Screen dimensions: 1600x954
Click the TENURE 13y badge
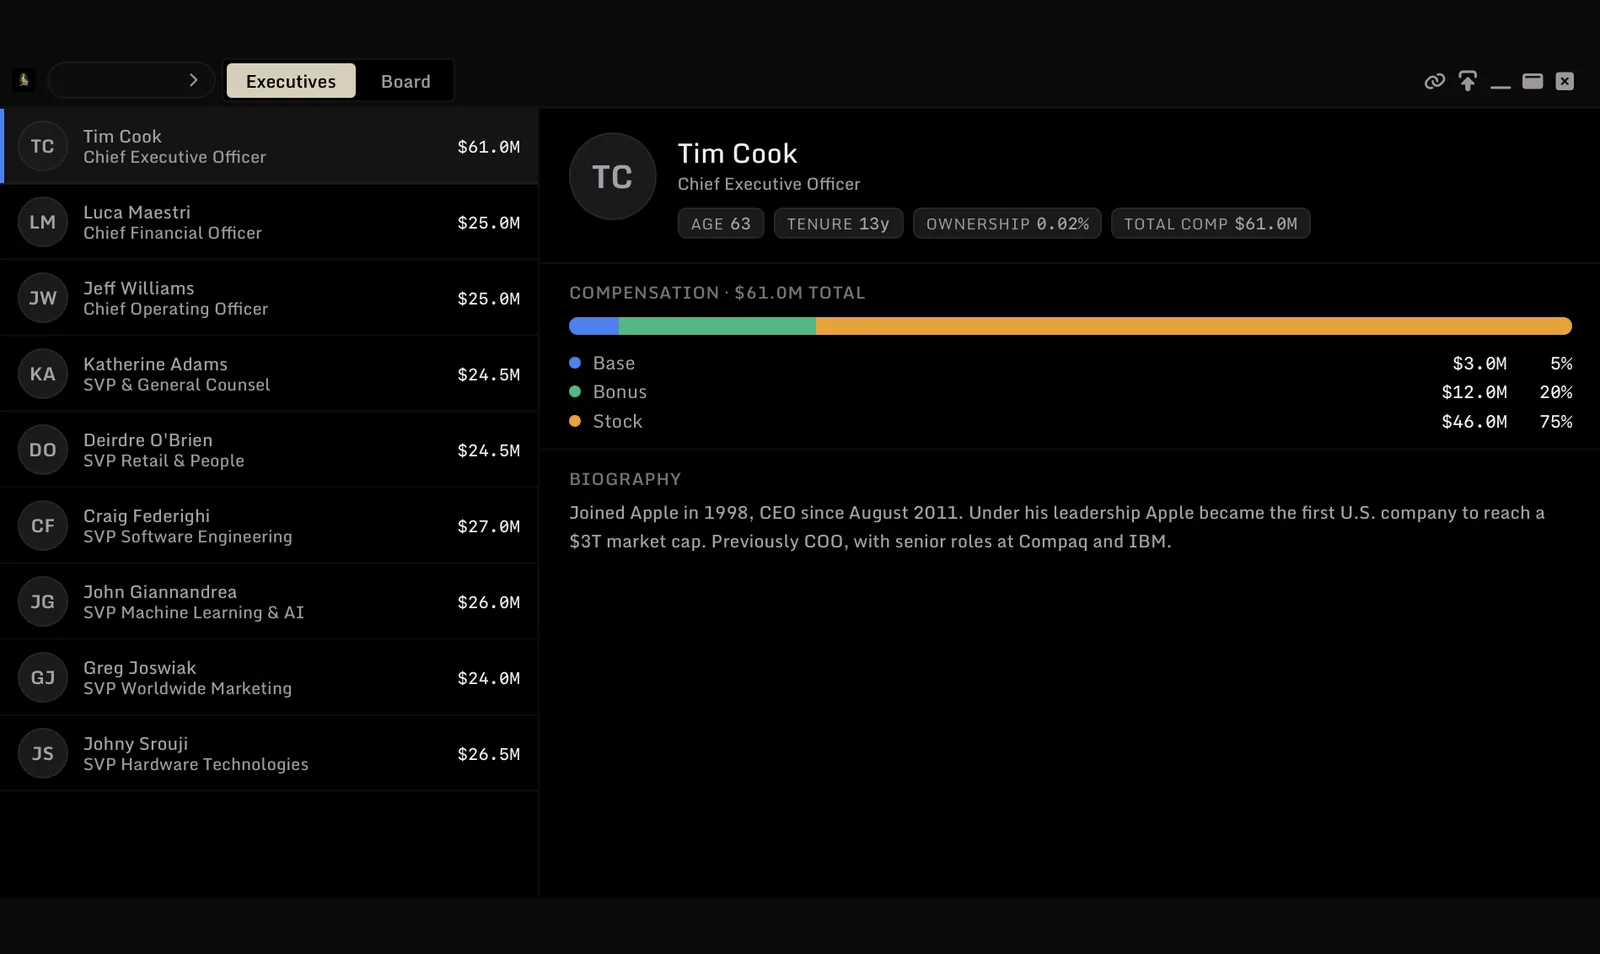pyautogui.click(x=838, y=223)
